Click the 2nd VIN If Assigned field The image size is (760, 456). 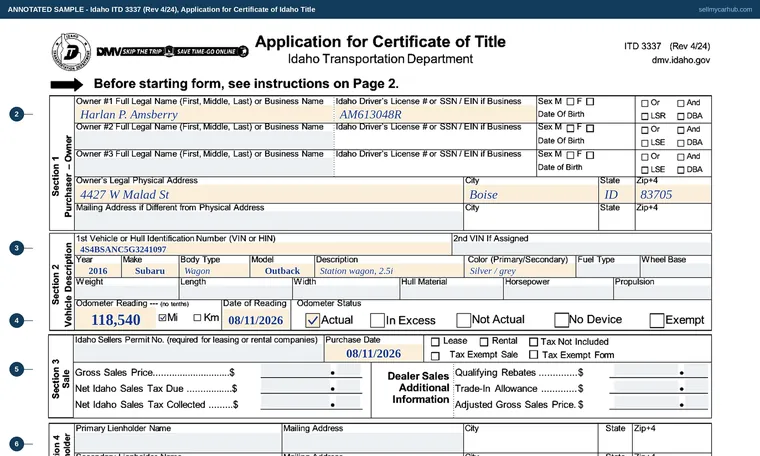tap(582, 249)
